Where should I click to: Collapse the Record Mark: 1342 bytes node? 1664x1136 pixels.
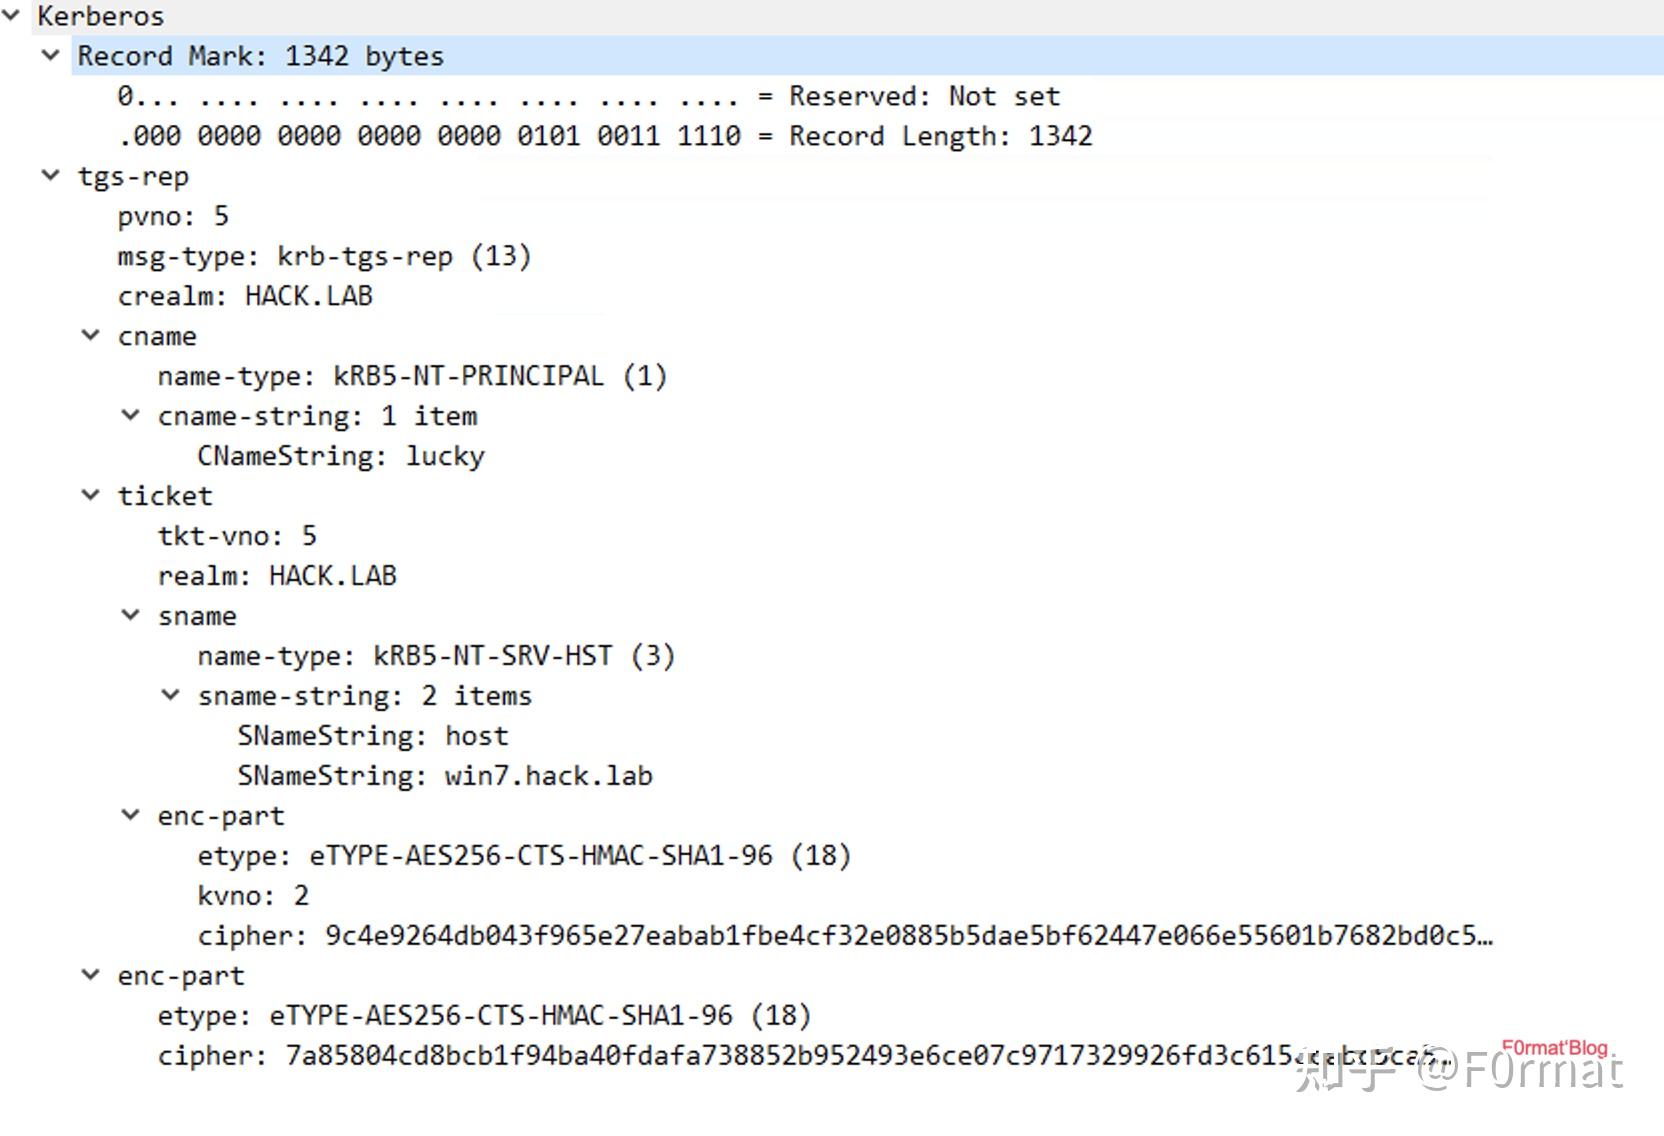[x=51, y=55]
